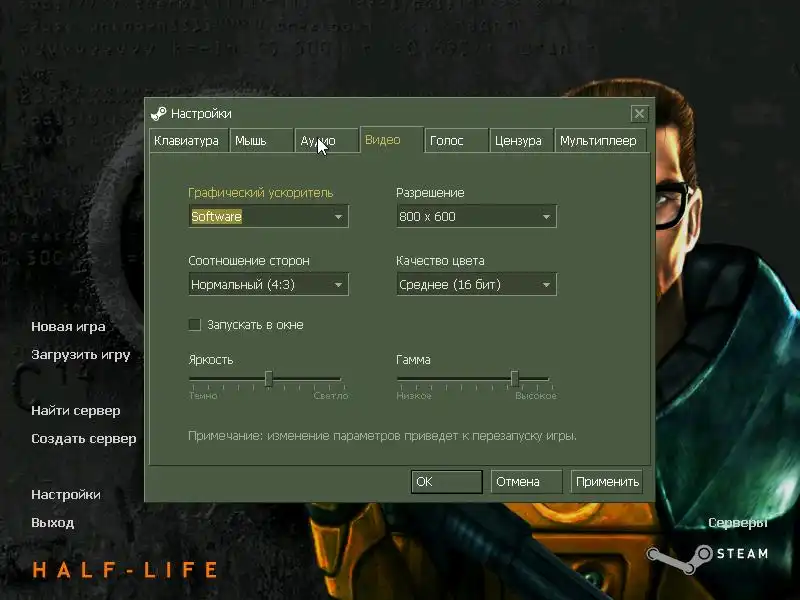Click the Гамма slider handle
The height and width of the screenshot is (600, 800).
pyautogui.click(x=514, y=379)
